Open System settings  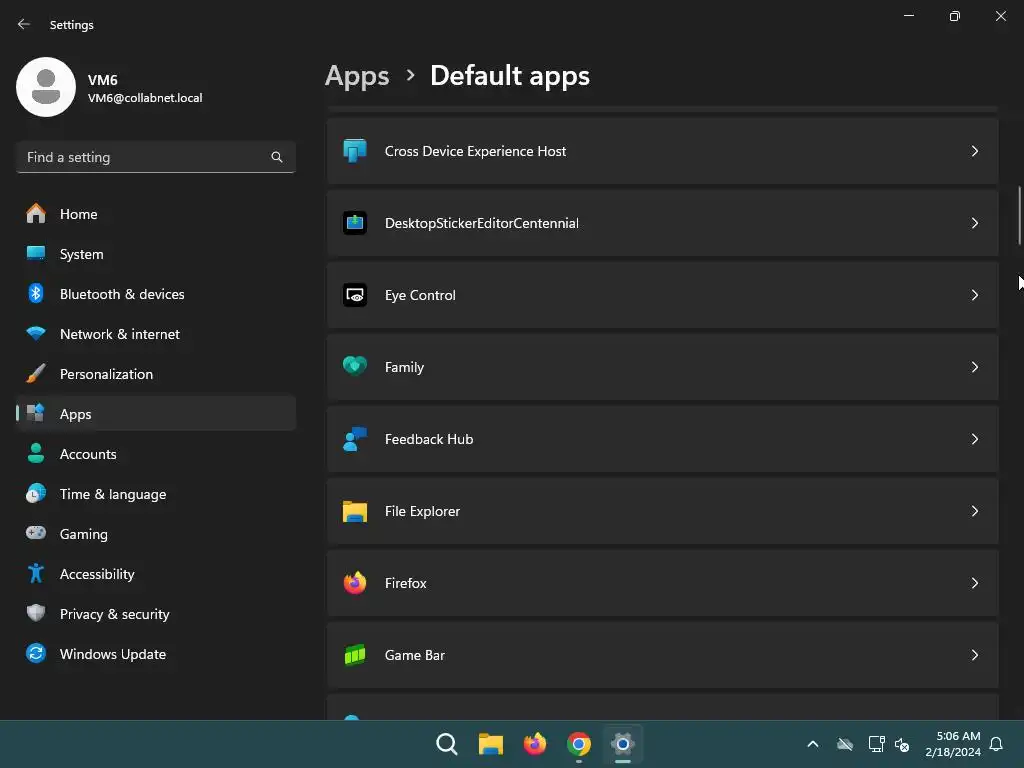[x=156, y=254]
